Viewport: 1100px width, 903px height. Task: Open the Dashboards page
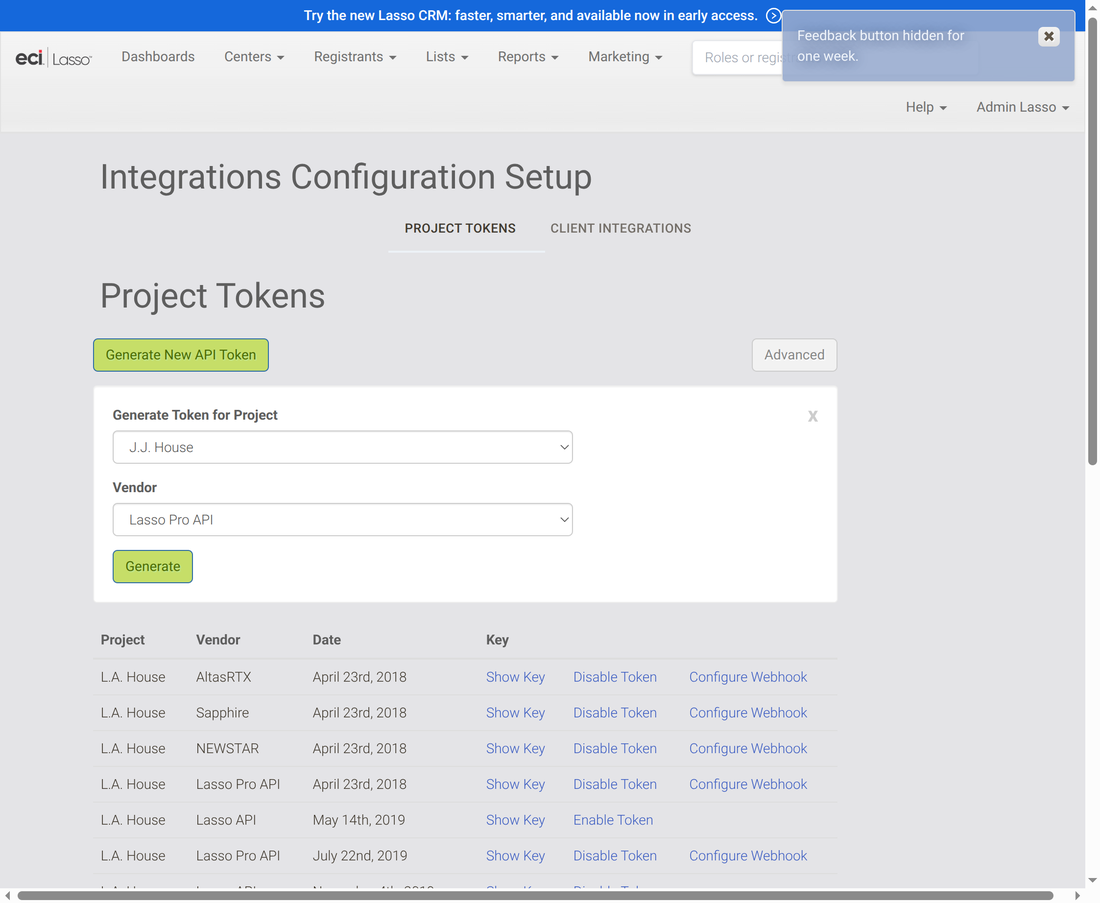point(158,57)
